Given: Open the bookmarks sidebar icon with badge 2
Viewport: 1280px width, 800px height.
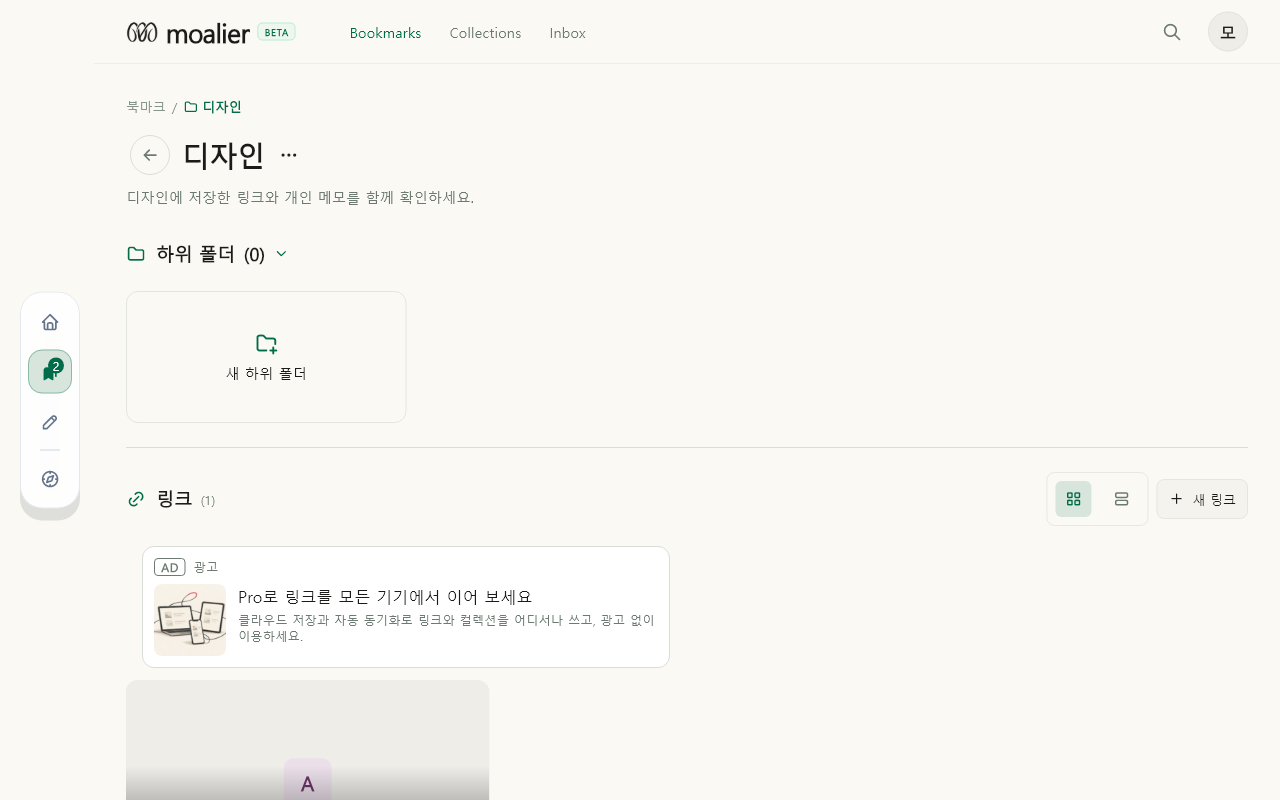Looking at the screenshot, I should click(50, 372).
